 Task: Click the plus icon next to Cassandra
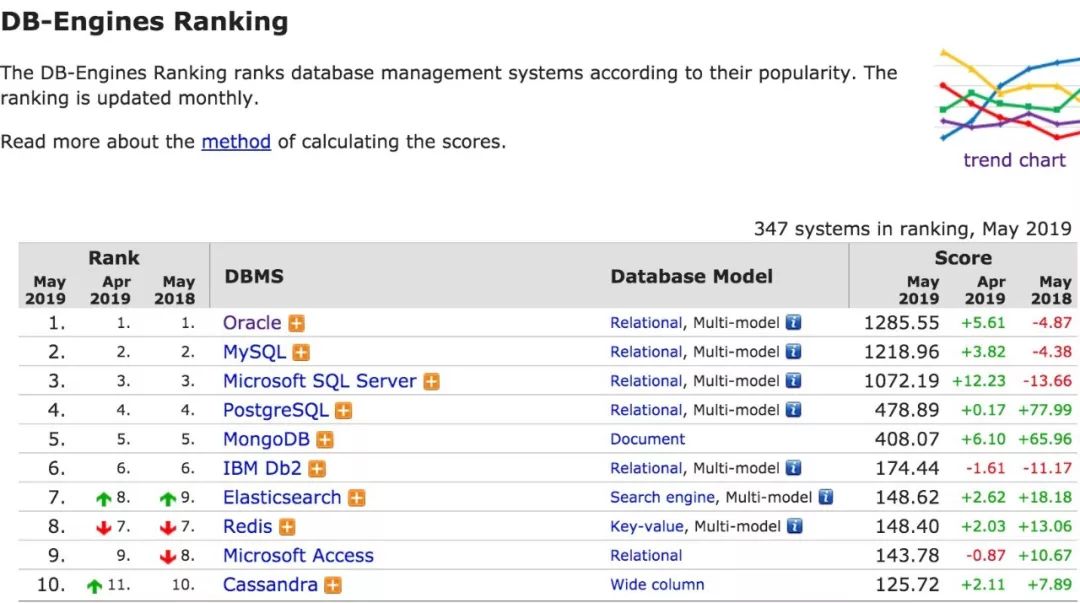tap(333, 585)
